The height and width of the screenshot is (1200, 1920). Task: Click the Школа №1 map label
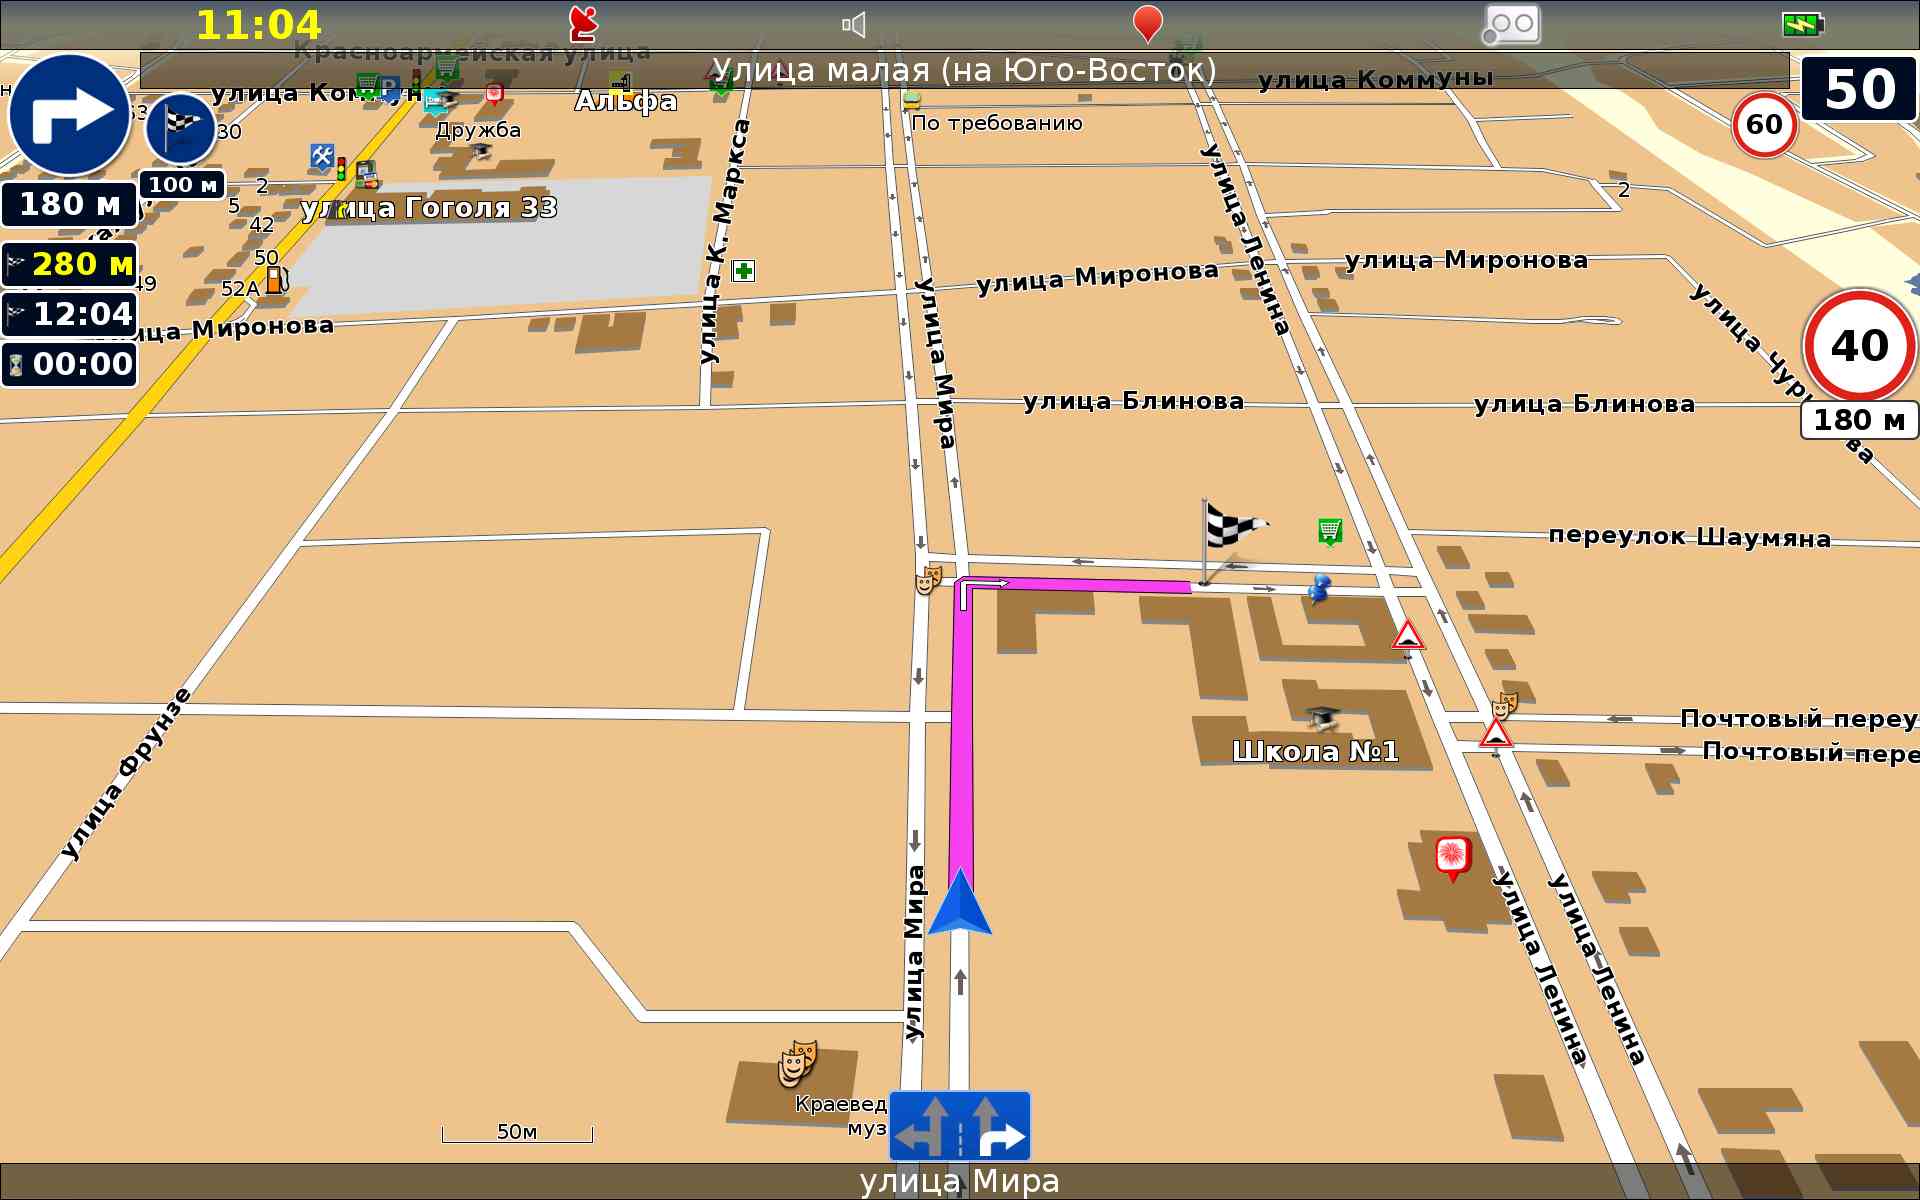click(x=1314, y=751)
